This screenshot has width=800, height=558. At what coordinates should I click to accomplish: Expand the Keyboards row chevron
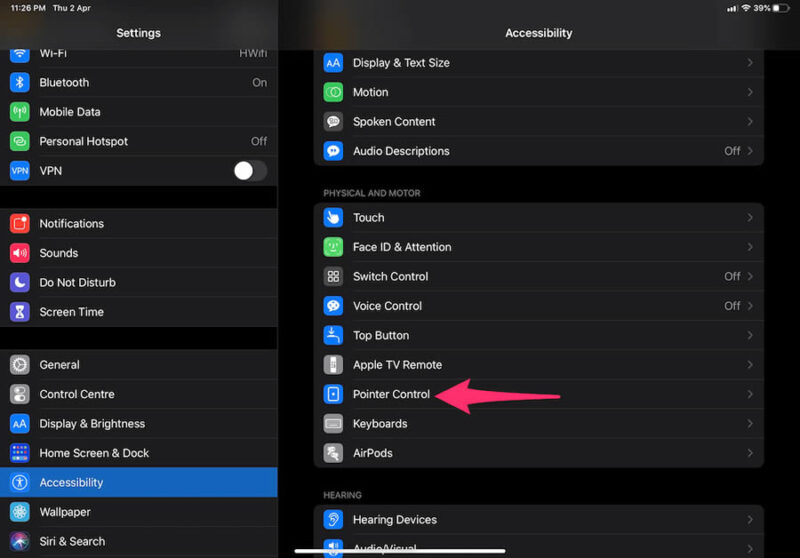[750, 424]
